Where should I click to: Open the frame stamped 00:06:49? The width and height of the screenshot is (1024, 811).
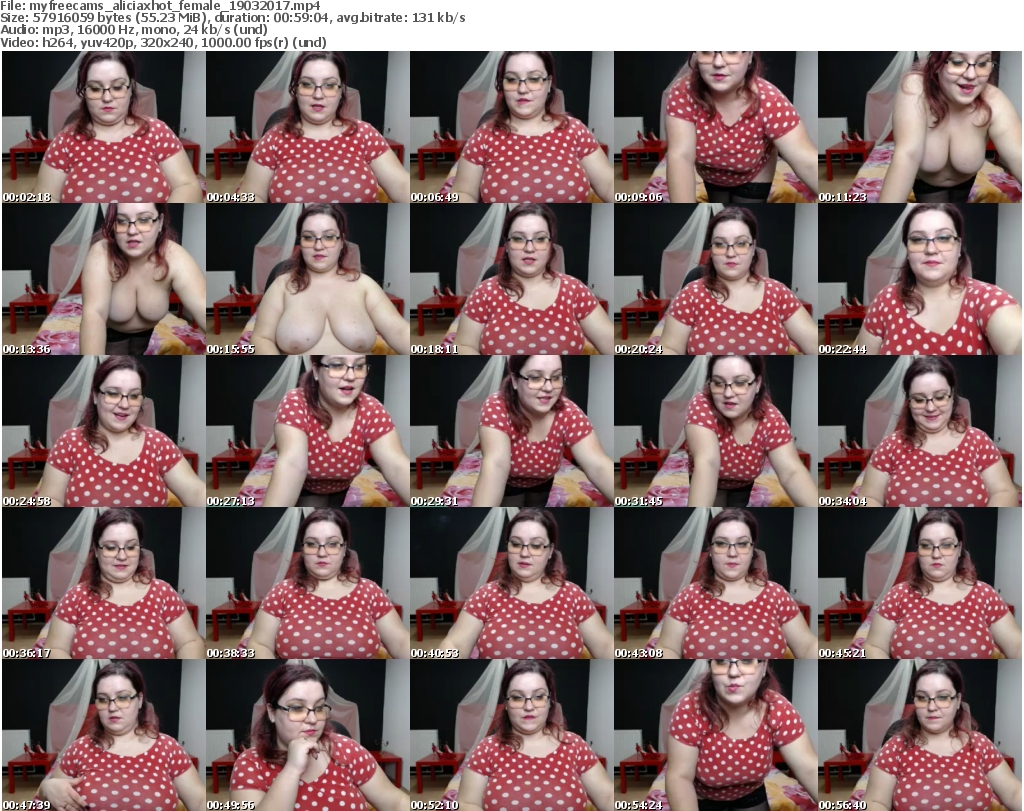click(511, 127)
